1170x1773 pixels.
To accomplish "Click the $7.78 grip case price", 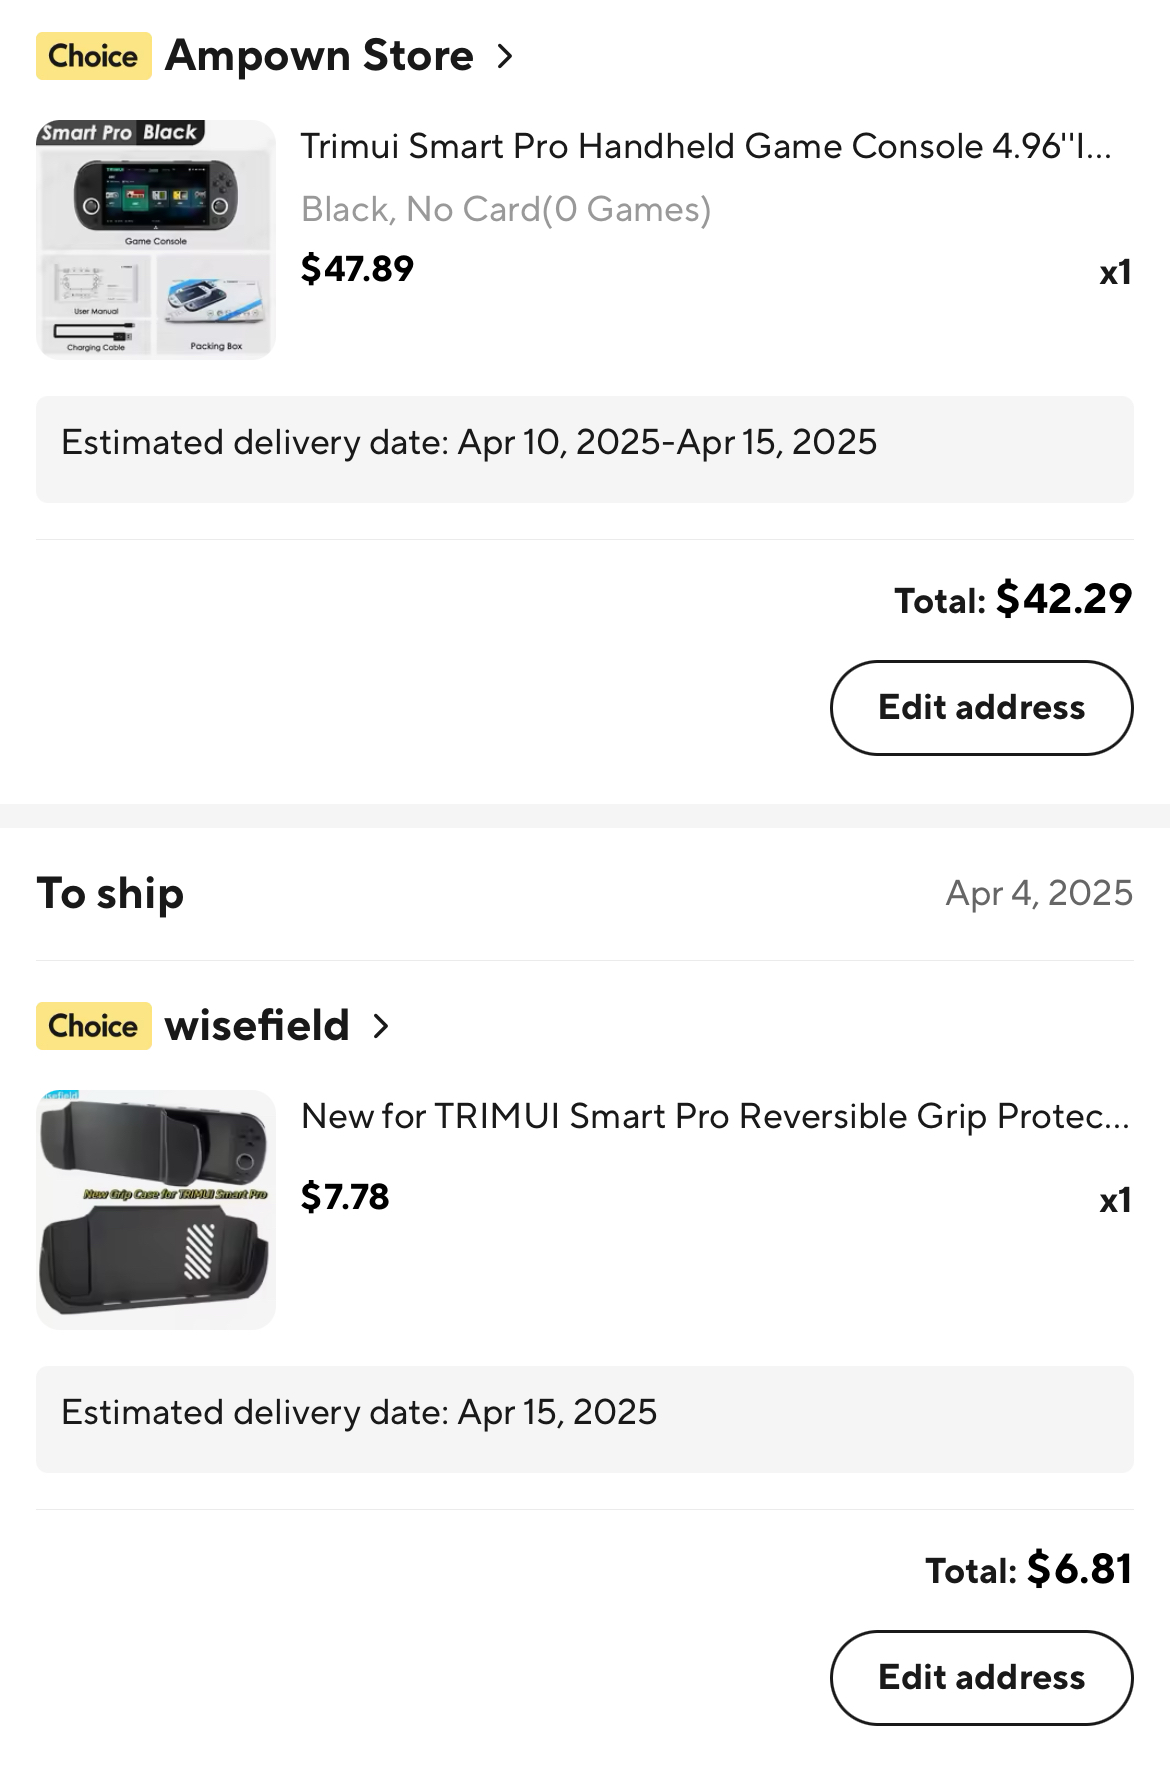I will [345, 1197].
